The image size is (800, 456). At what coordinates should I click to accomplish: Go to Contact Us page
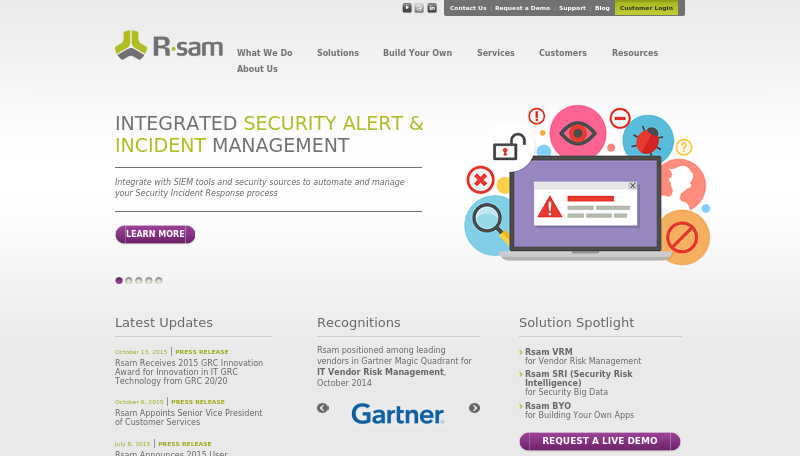pyautogui.click(x=468, y=8)
